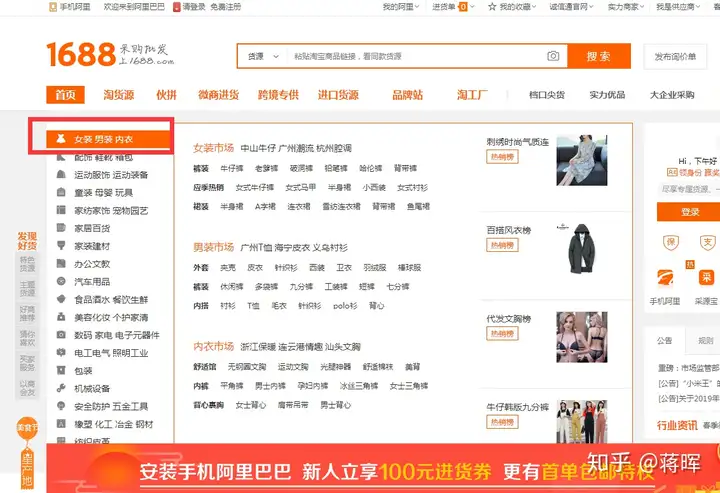This screenshot has height=493, width=720.
Task: Open the 伙拼 navigation tab
Action: [166, 95]
